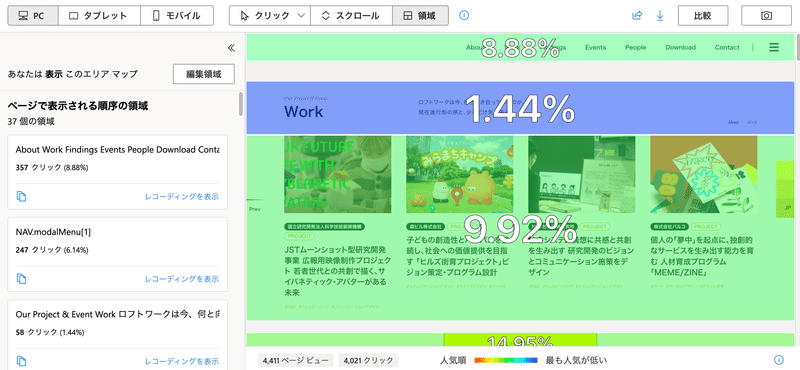The width and height of the screenshot is (800, 370).
Task: Click the camera screenshot button
Action: click(x=766, y=16)
